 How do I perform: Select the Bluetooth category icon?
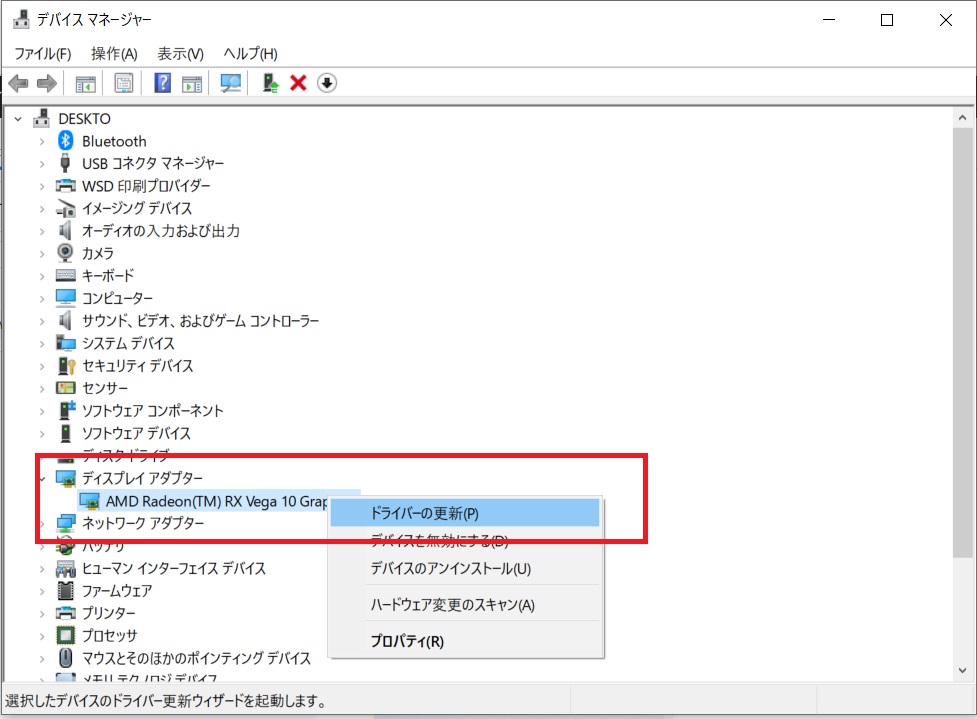click(65, 141)
